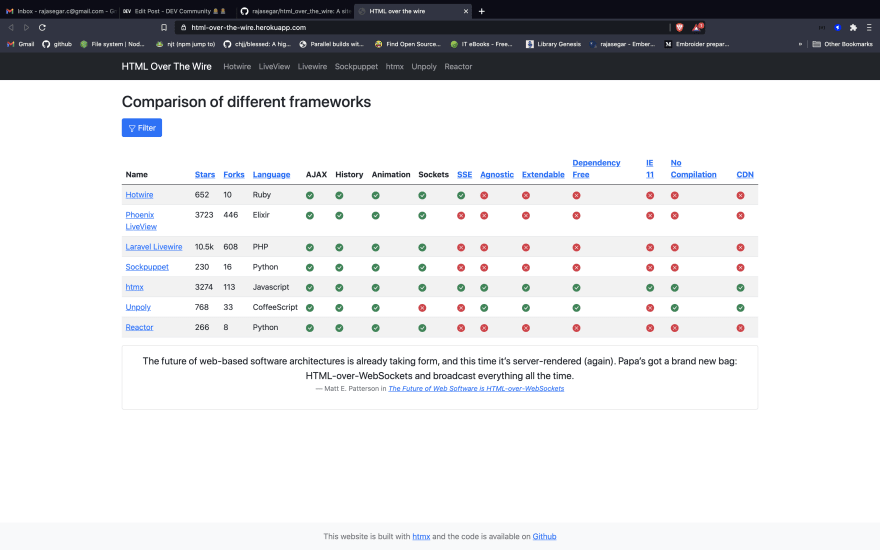Open the Sockpuppet table link
Viewport: 880px width, 550px height.
[147, 267]
